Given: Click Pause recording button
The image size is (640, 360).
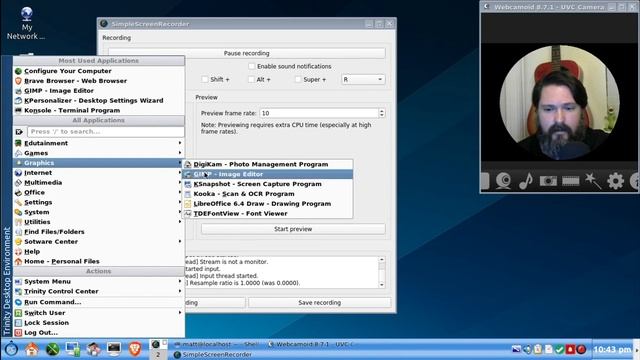Looking at the screenshot, I should click(x=247, y=53).
